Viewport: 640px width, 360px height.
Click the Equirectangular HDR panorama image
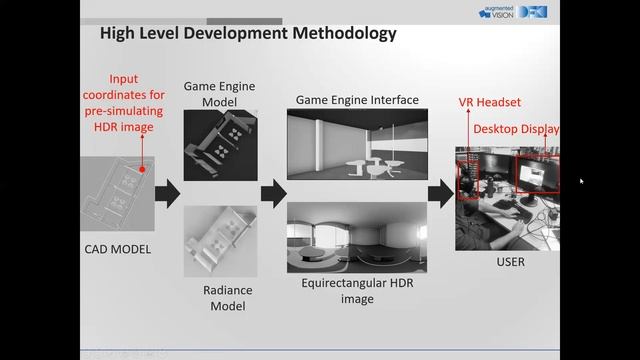(357, 238)
